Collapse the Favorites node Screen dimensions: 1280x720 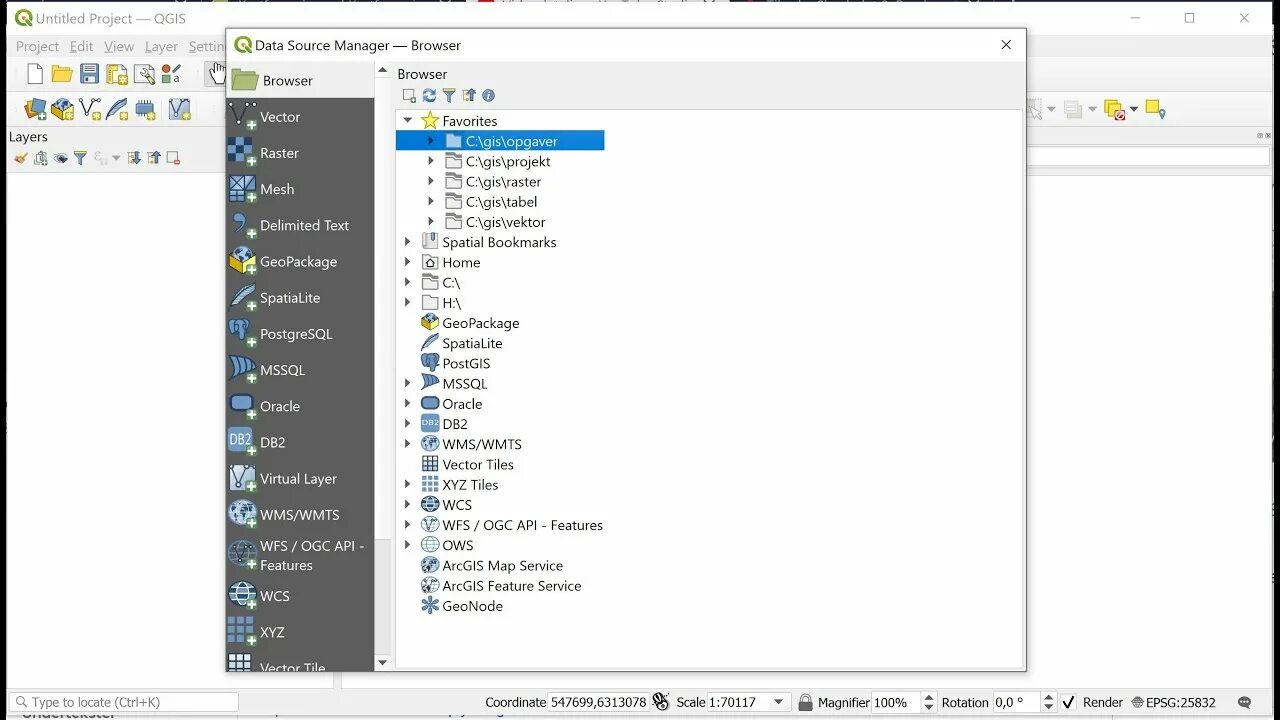408,121
